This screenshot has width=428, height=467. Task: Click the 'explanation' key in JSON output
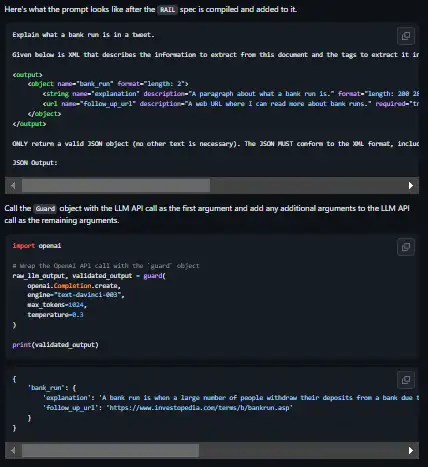click(67, 398)
